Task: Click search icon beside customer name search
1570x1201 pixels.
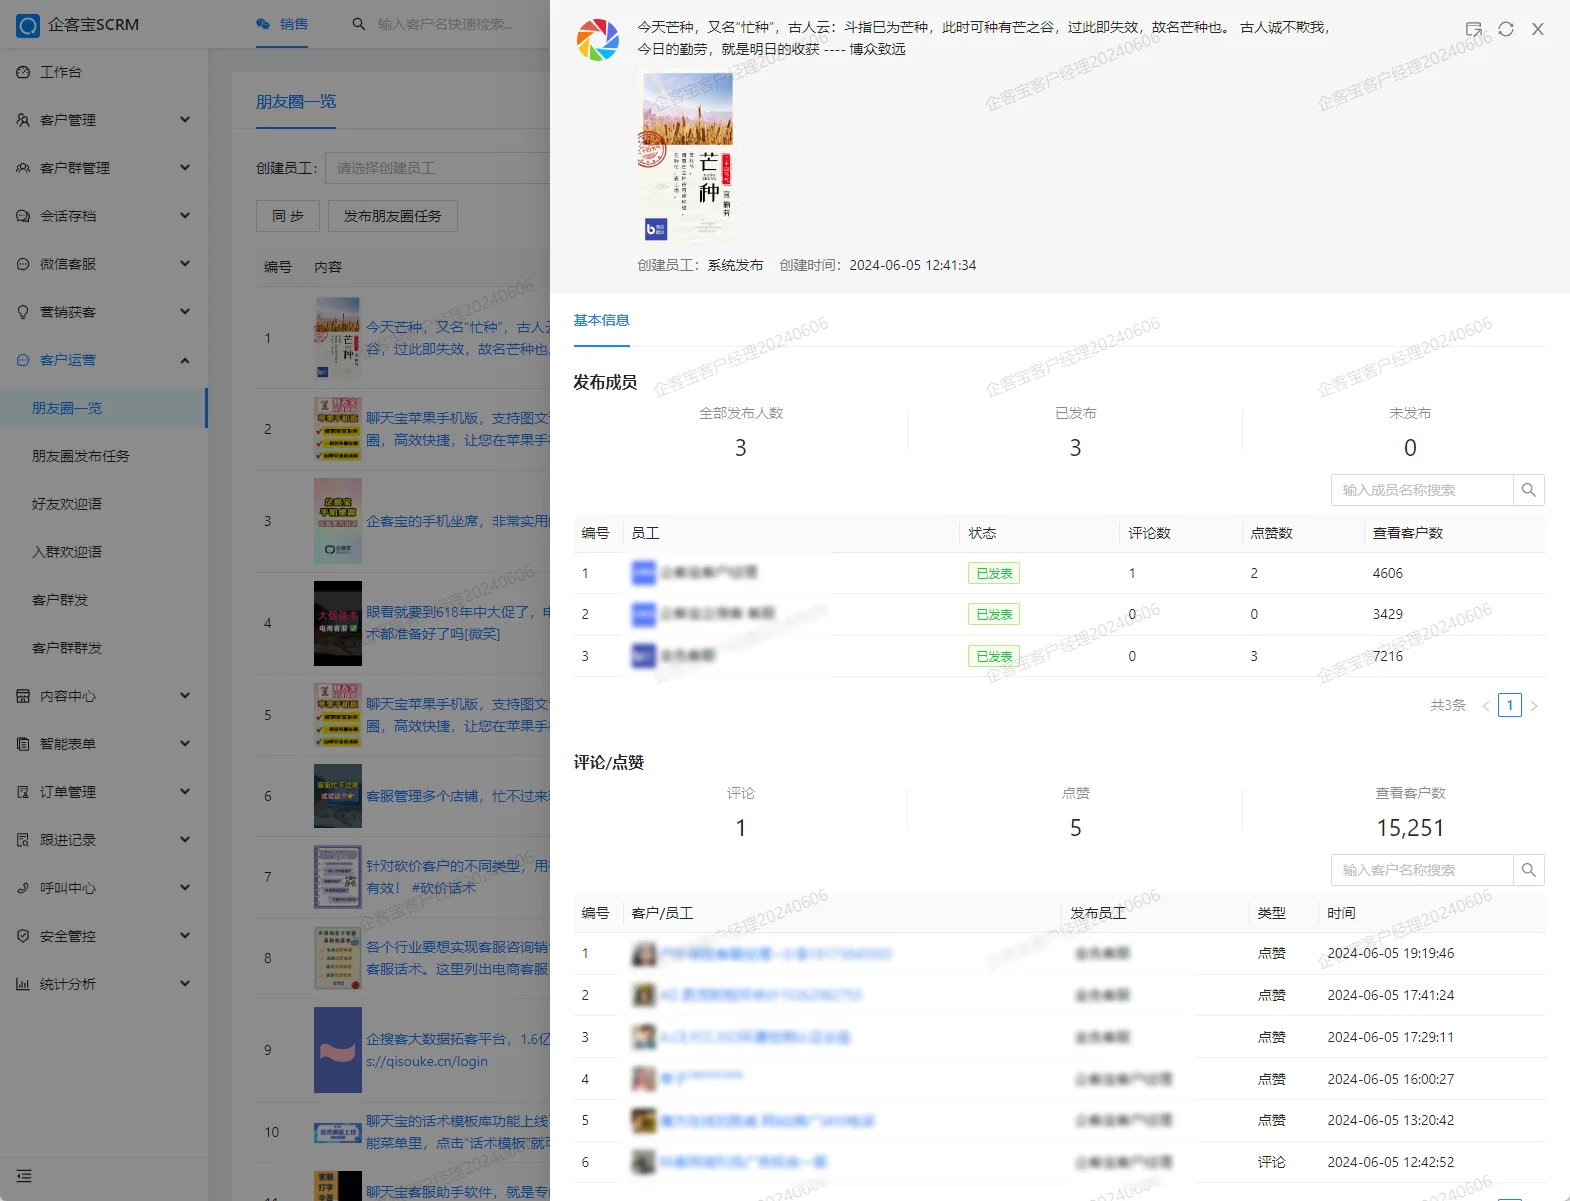Action: tap(1528, 870)
